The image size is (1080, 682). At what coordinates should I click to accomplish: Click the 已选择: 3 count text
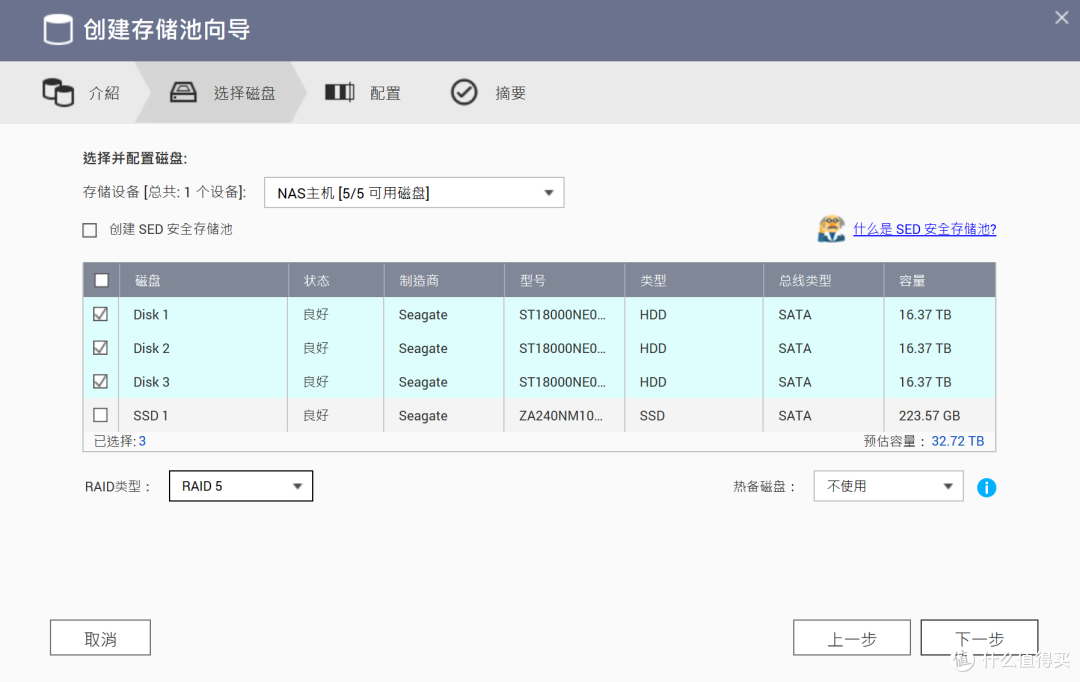tap(120, 441)
